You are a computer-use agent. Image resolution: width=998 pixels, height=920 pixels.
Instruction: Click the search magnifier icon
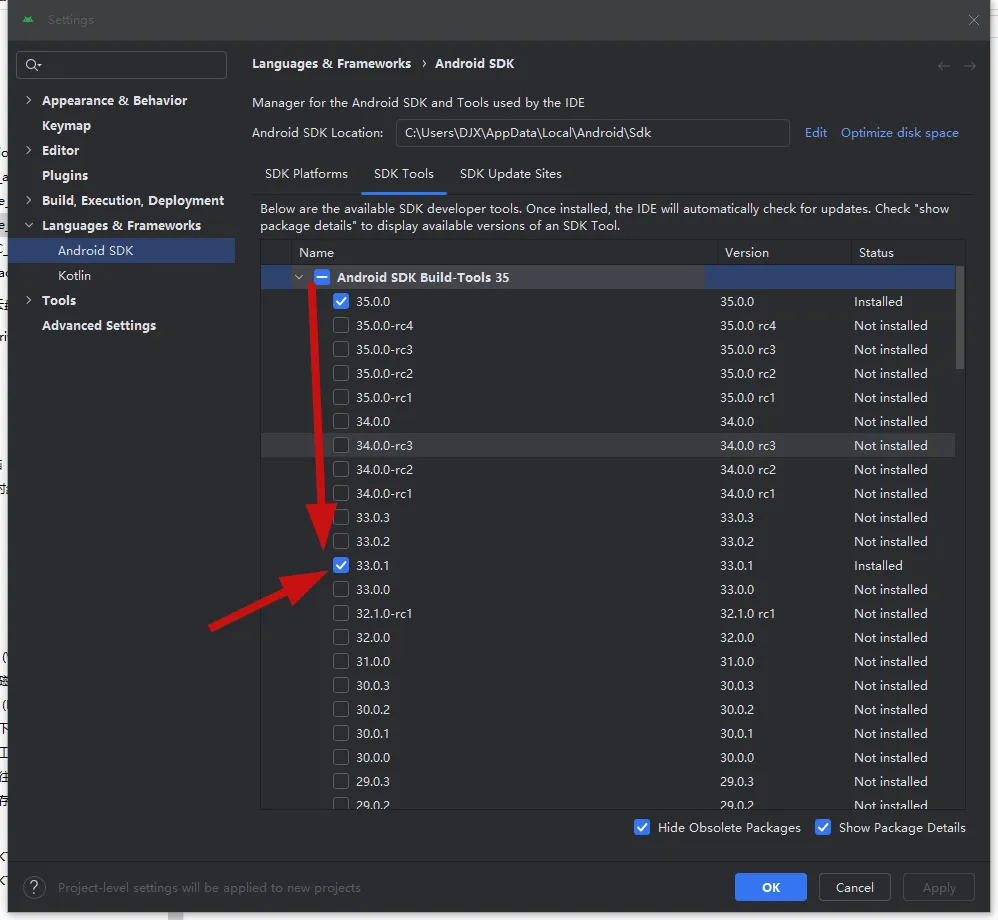[33, 65]
